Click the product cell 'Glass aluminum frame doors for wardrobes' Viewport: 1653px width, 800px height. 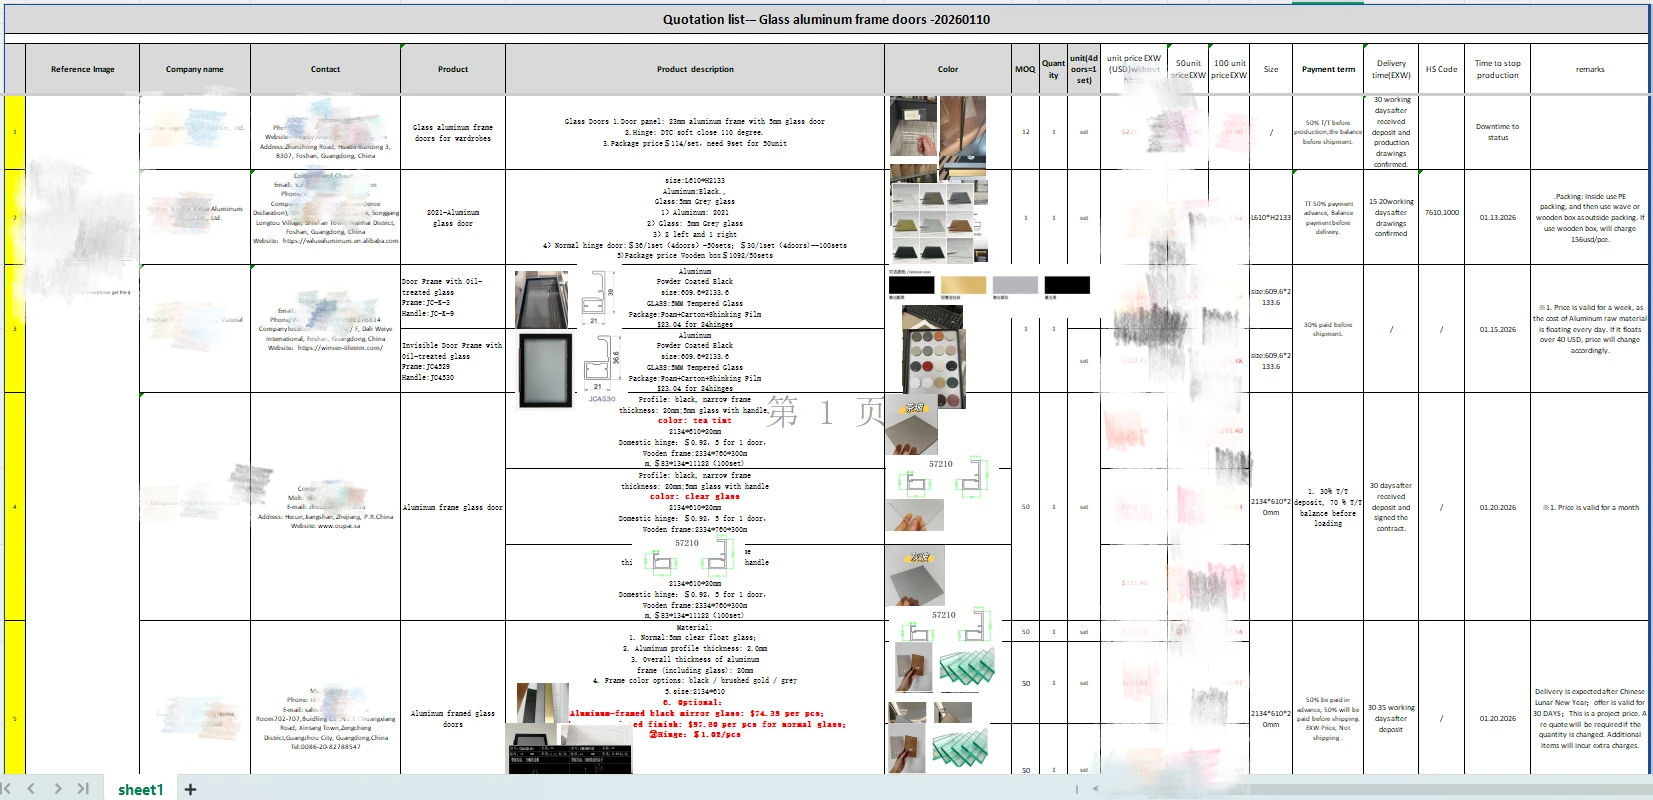click(x=453, y=133)
